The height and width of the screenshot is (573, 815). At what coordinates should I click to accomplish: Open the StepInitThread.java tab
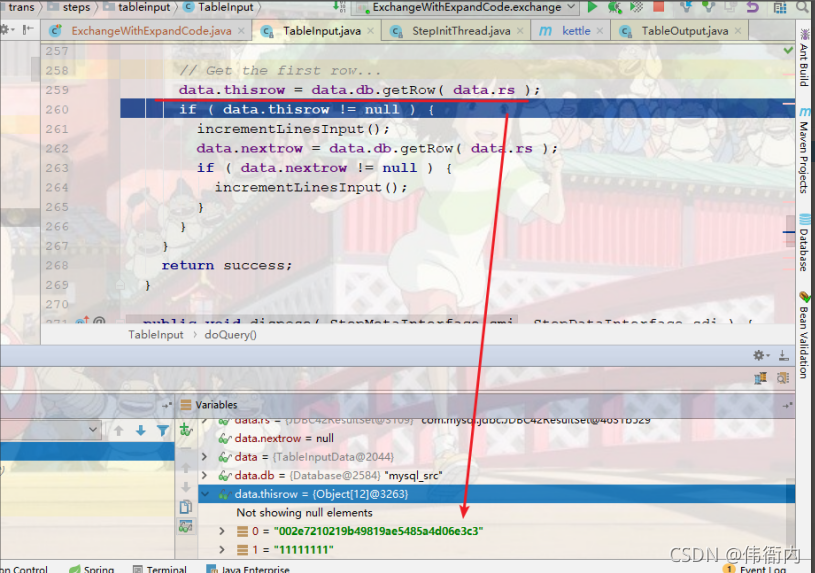(456, 31)
